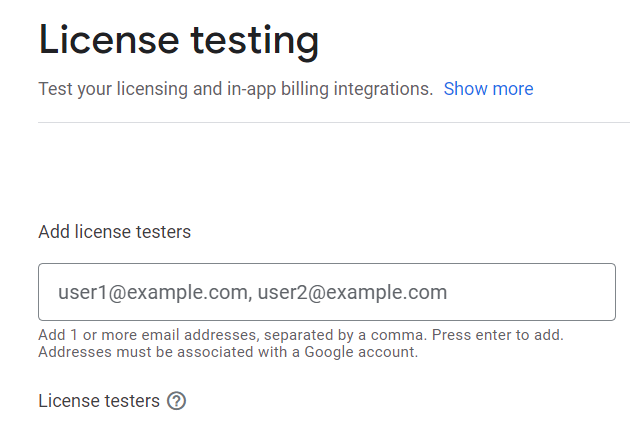630x423 pixels.
Task: Click the Addresses must be associated hint line
Action: pos(228,352)
